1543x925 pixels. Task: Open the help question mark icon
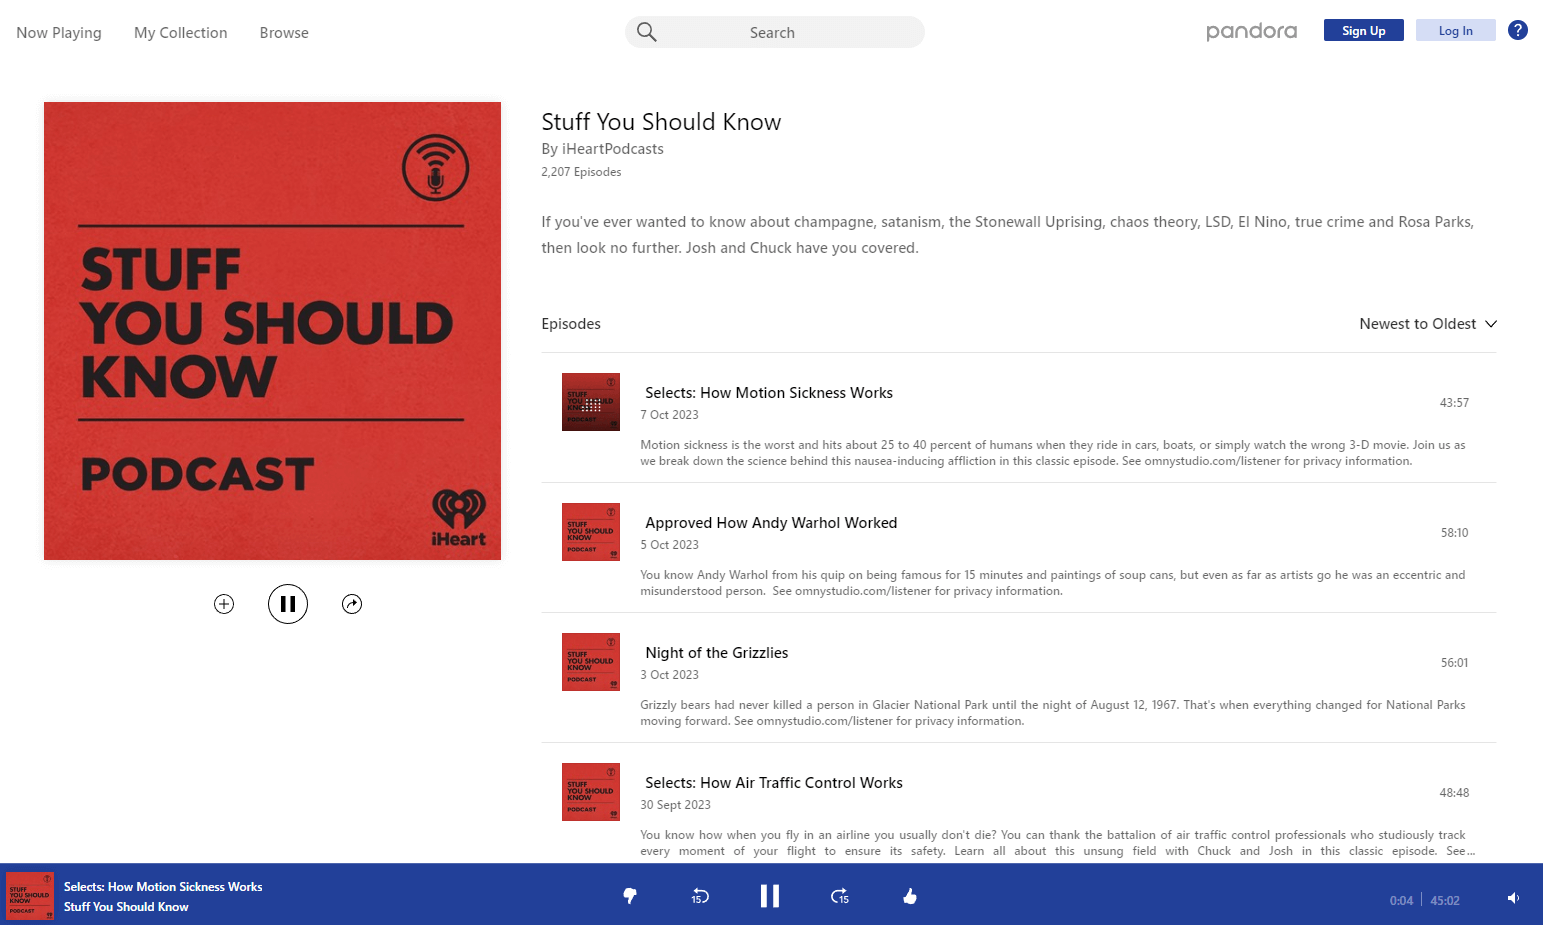tap(1518, 30)
